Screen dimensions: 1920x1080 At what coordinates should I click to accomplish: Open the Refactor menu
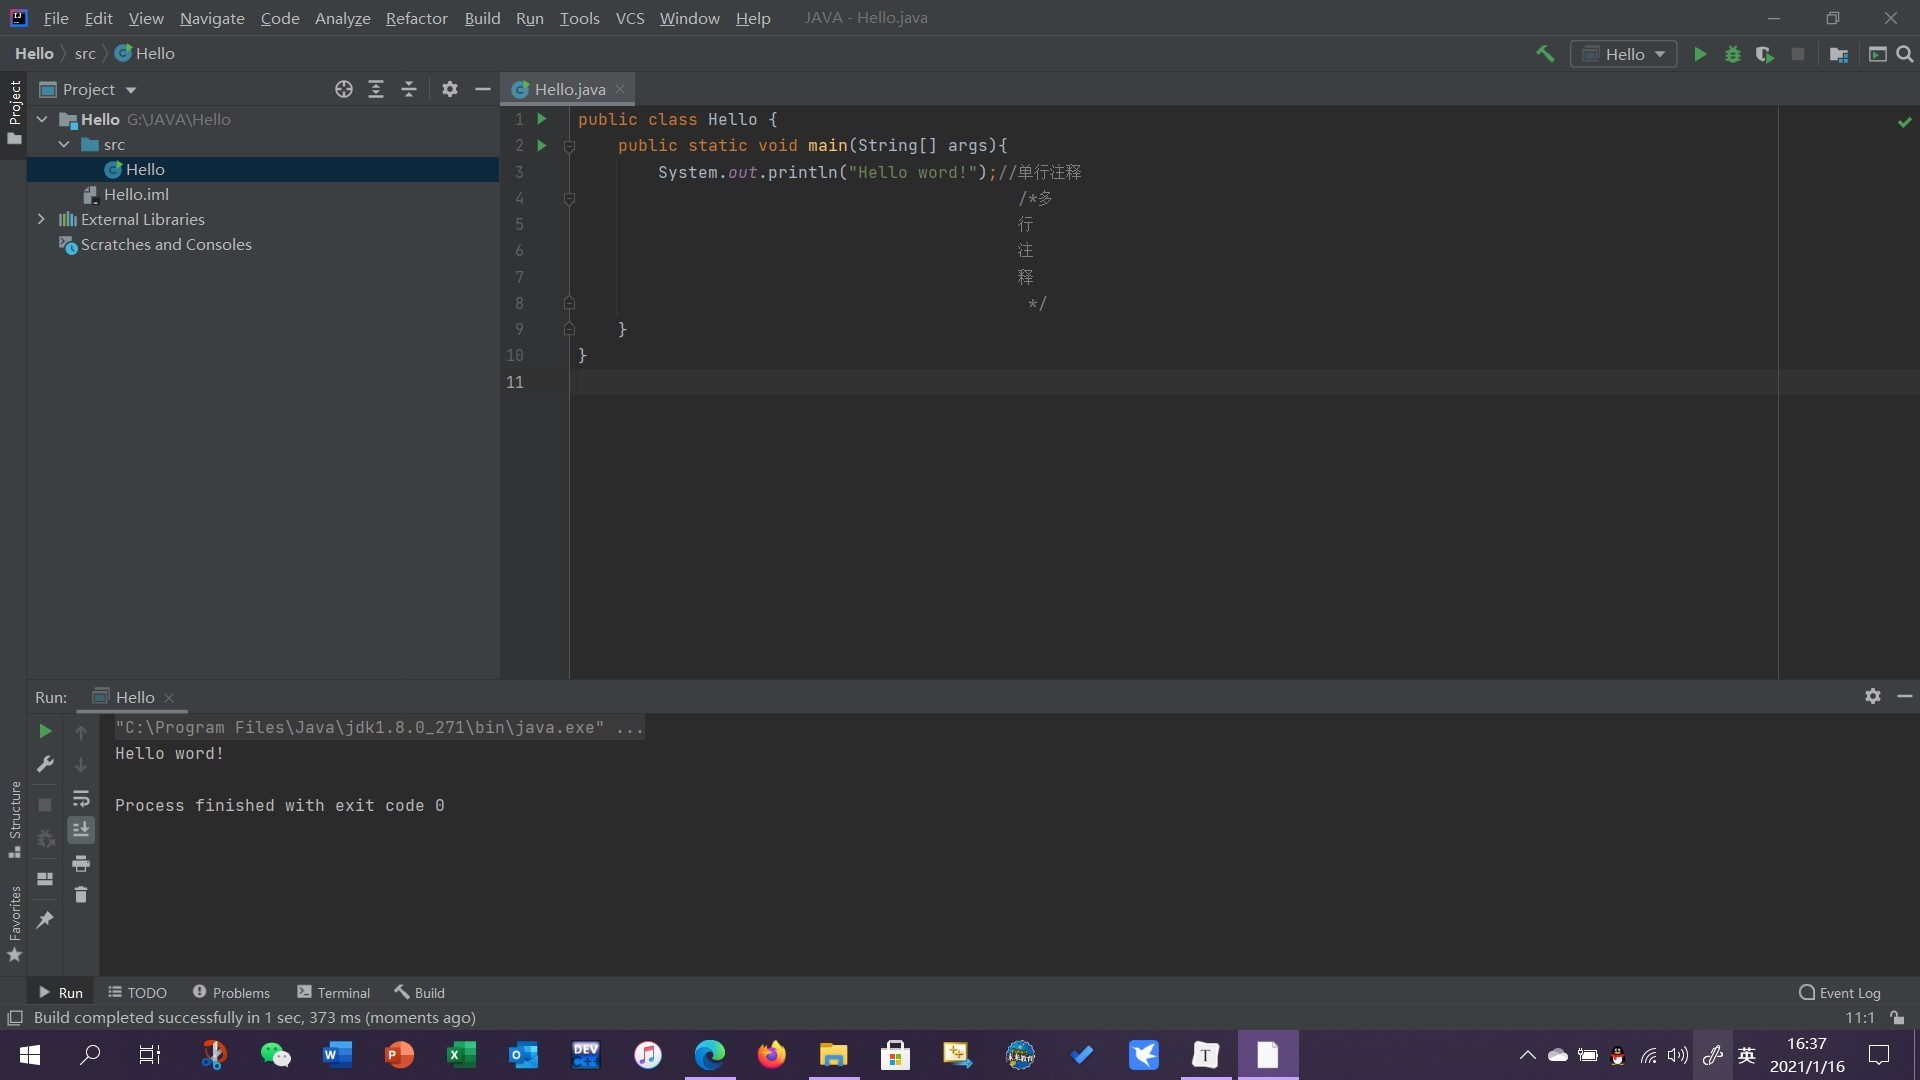[416, 18]
